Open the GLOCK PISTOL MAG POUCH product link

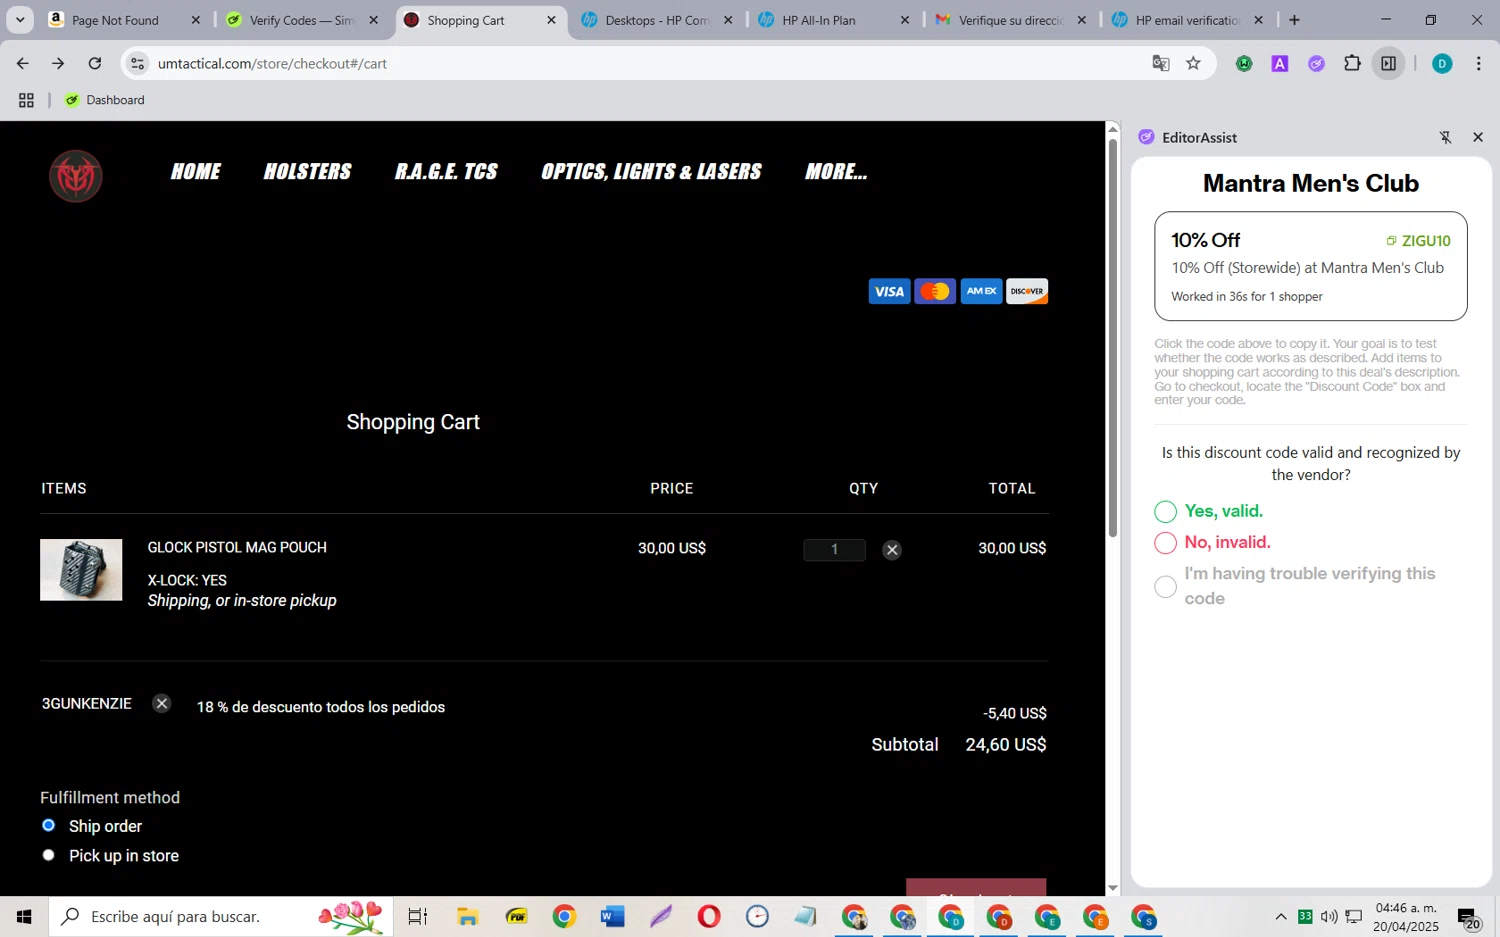(237, 547)
